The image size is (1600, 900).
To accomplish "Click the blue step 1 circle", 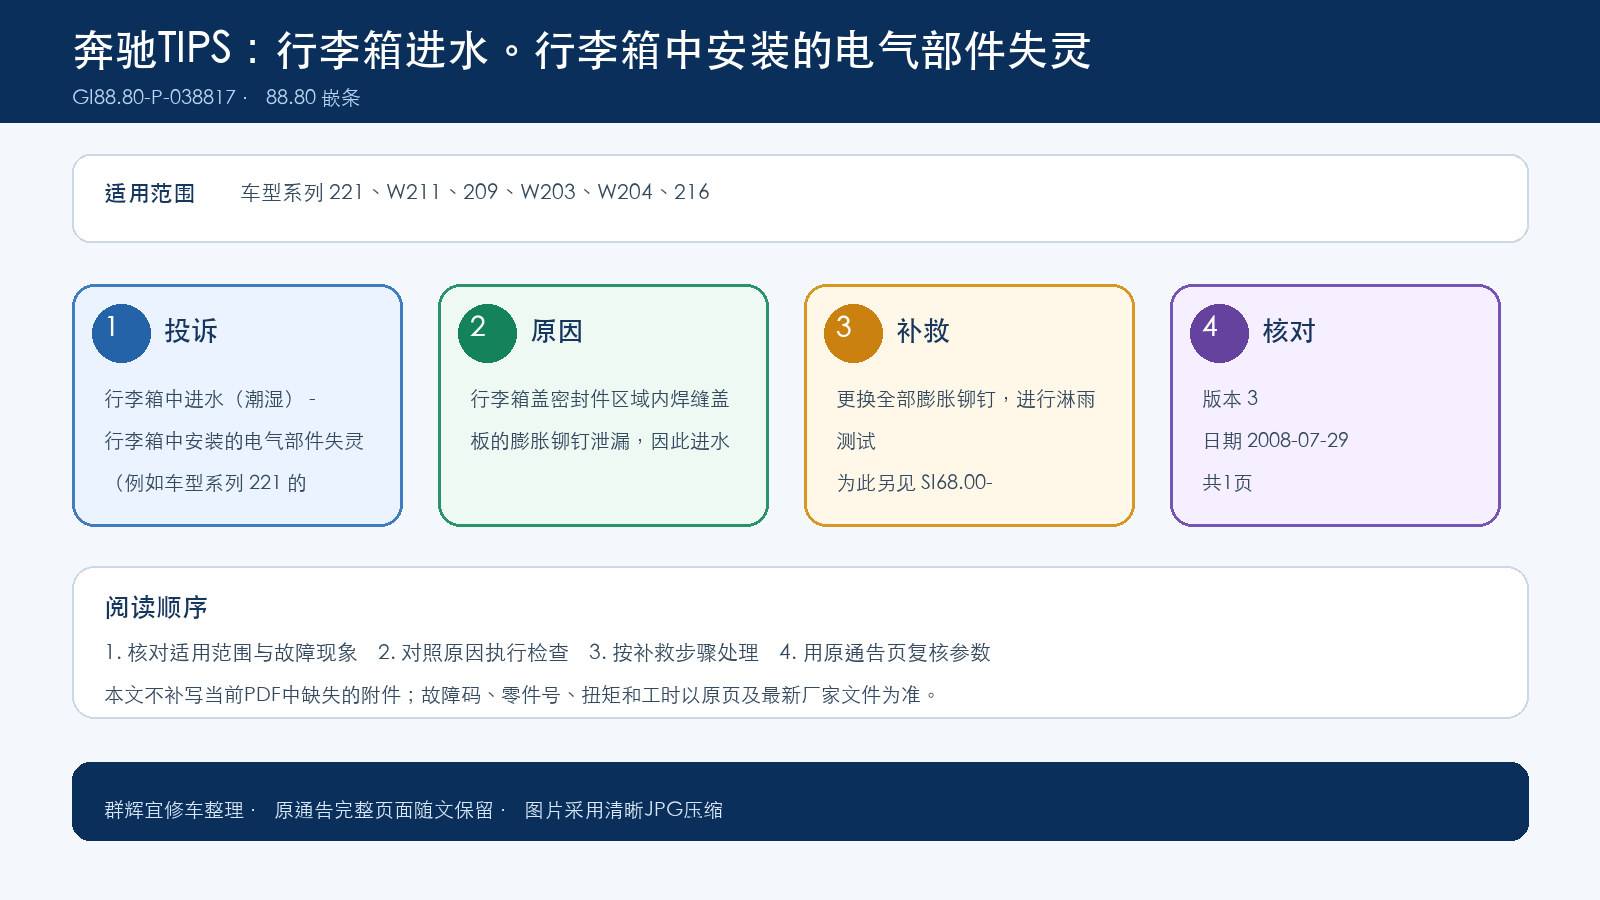I will pos(121,333).
